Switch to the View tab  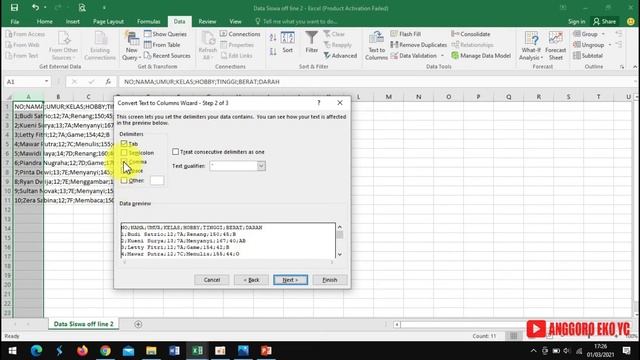click(236, 22)
